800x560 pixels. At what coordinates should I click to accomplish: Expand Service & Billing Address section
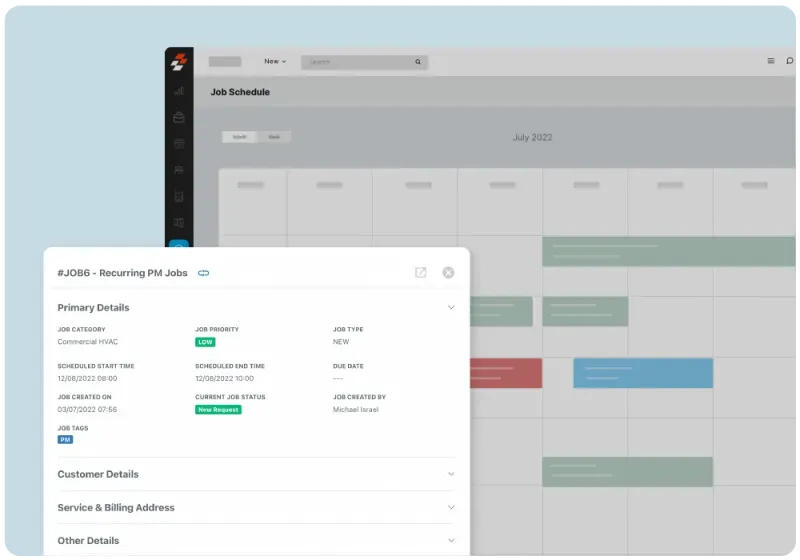(x=451, y=507)
